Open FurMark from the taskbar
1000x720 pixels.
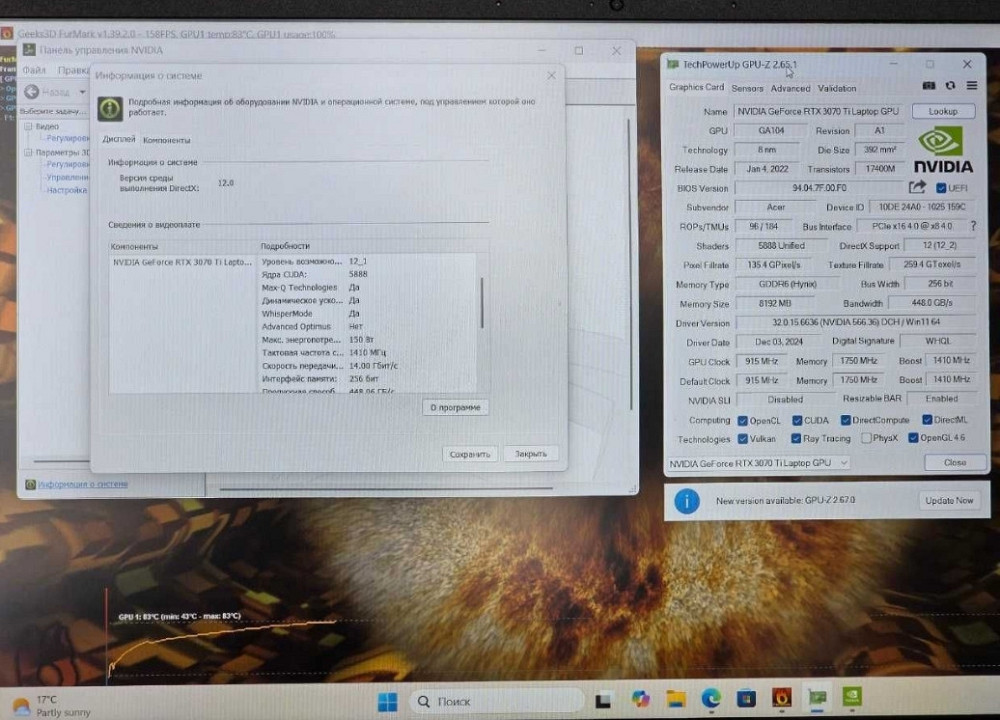(782, 698)
